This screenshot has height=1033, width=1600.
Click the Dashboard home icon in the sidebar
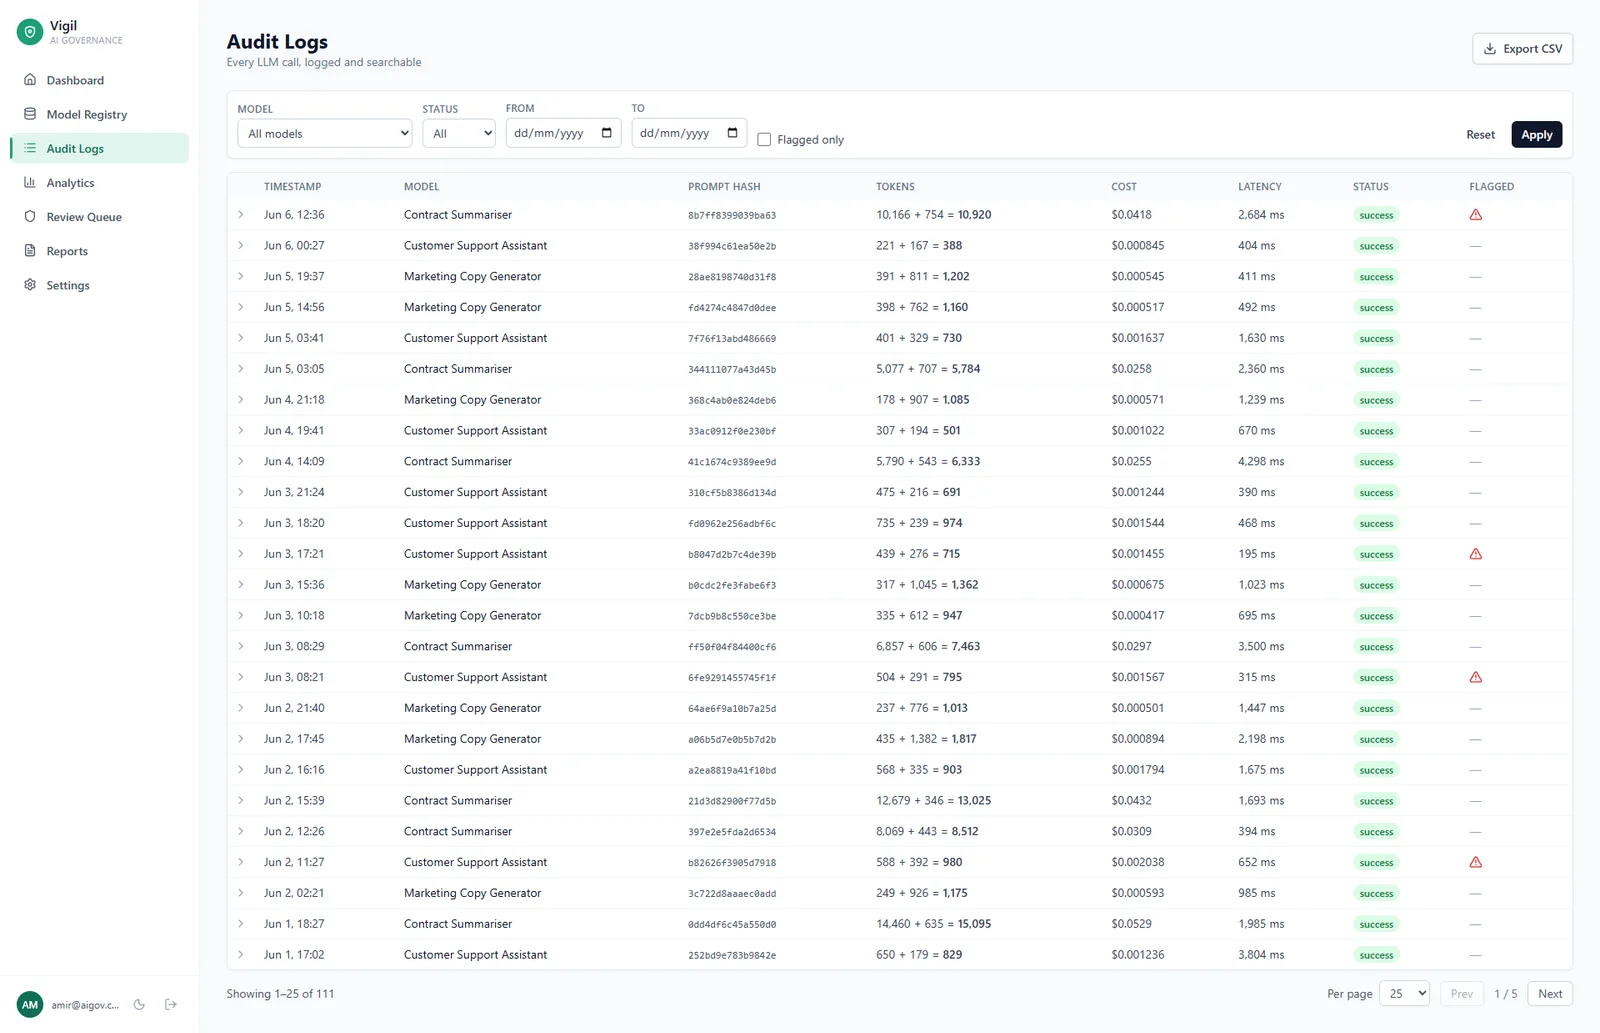[30, 80]
